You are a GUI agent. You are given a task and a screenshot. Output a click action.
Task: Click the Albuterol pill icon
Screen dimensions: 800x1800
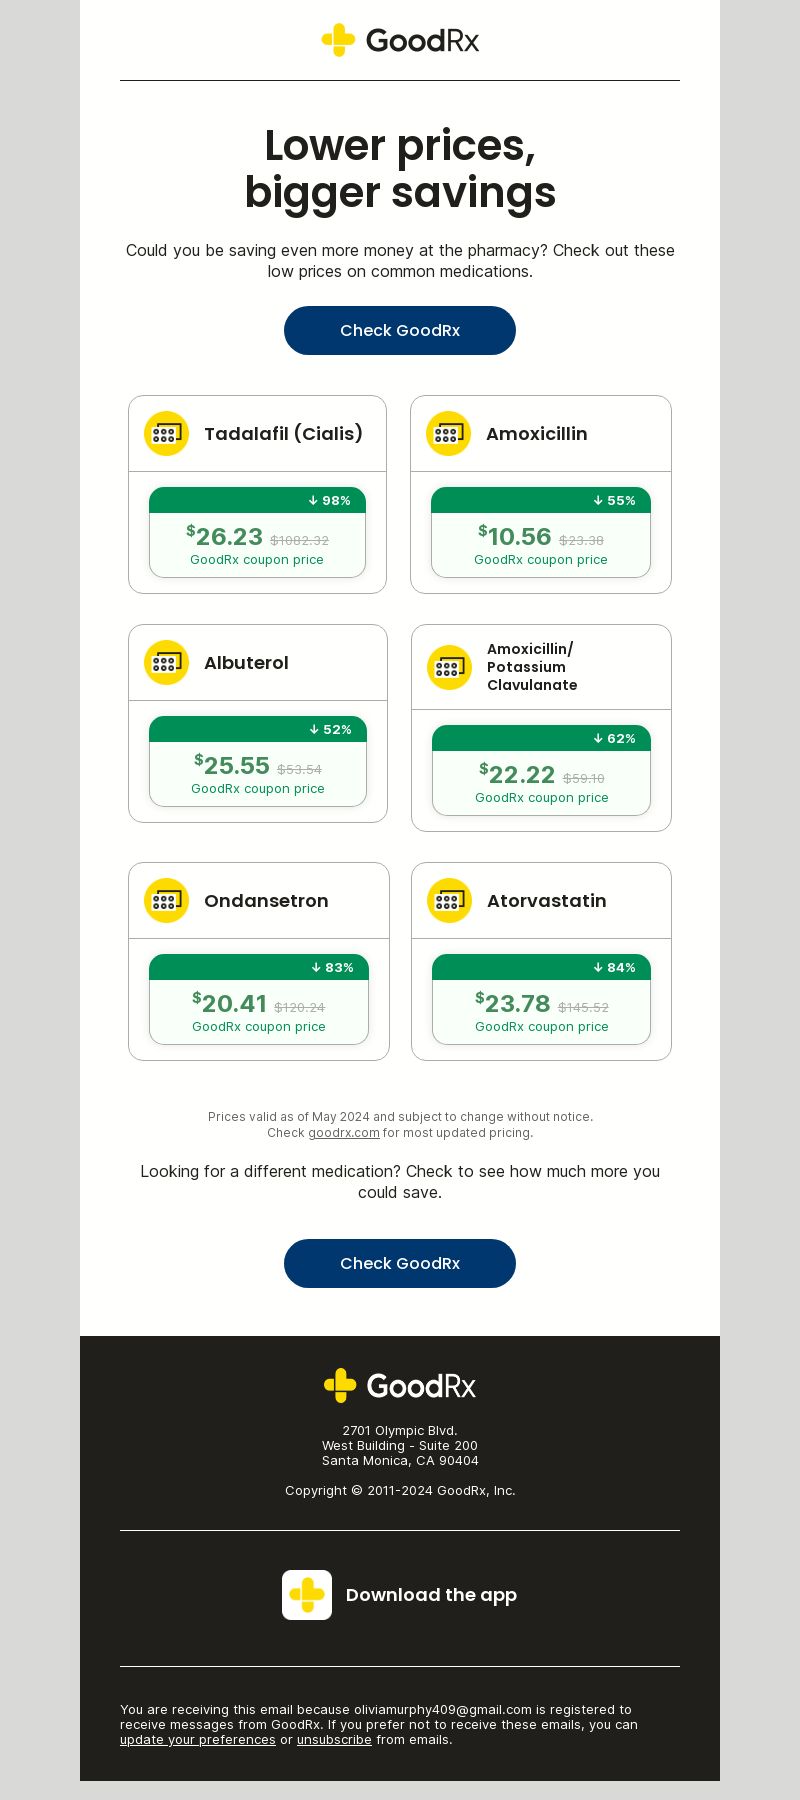click(x=166, y=663)
